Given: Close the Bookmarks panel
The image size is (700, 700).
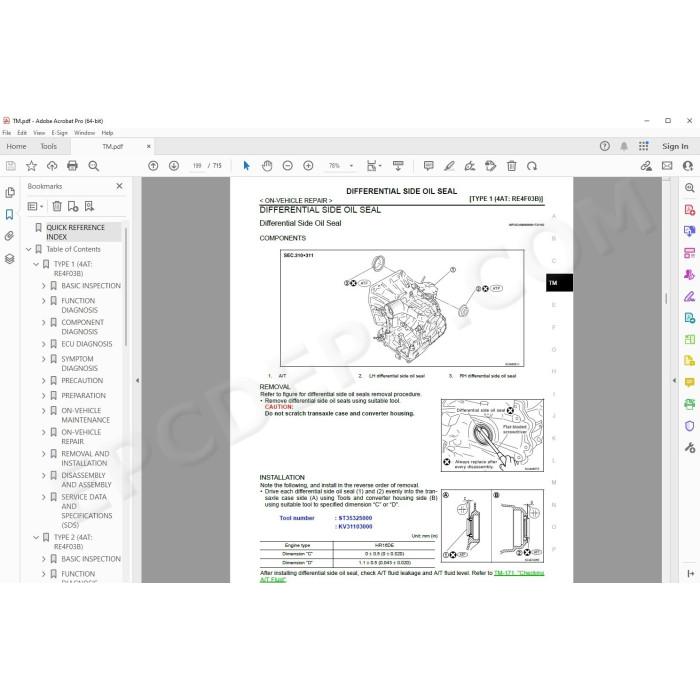Looking at the screenshot, I should [x=119, y=186].
